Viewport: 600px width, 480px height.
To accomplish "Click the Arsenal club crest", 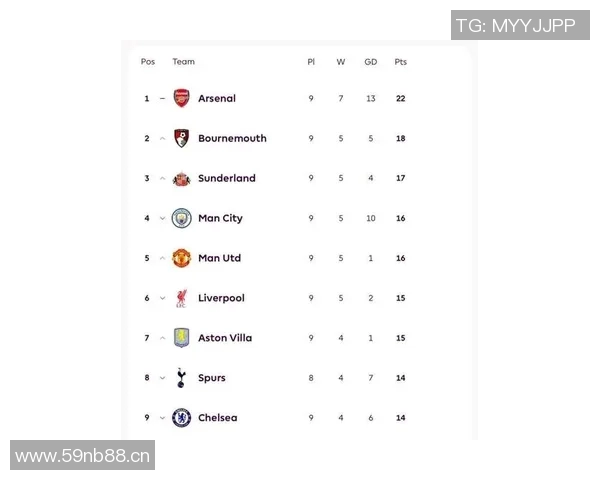I will [x=181, y=98].
